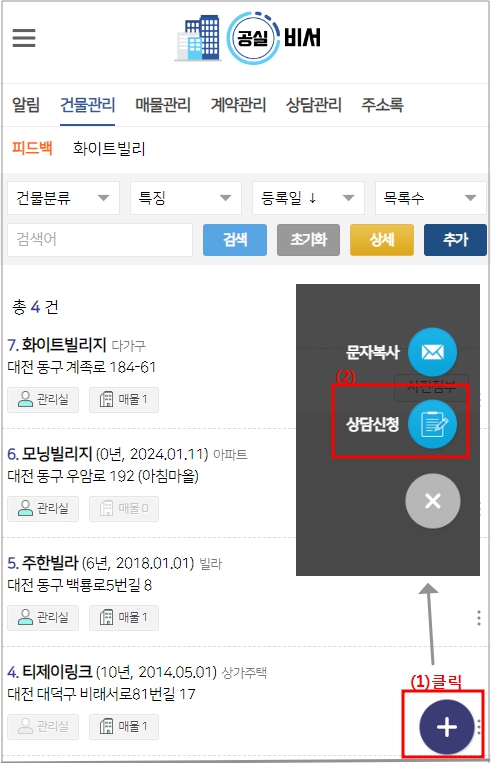Click the 초기화 reset button
Image resolution: width=491 pixels, height=763 pixels.
309,239
